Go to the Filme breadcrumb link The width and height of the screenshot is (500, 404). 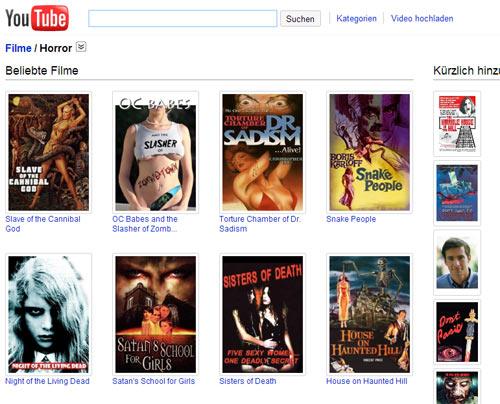click(18, 48)
